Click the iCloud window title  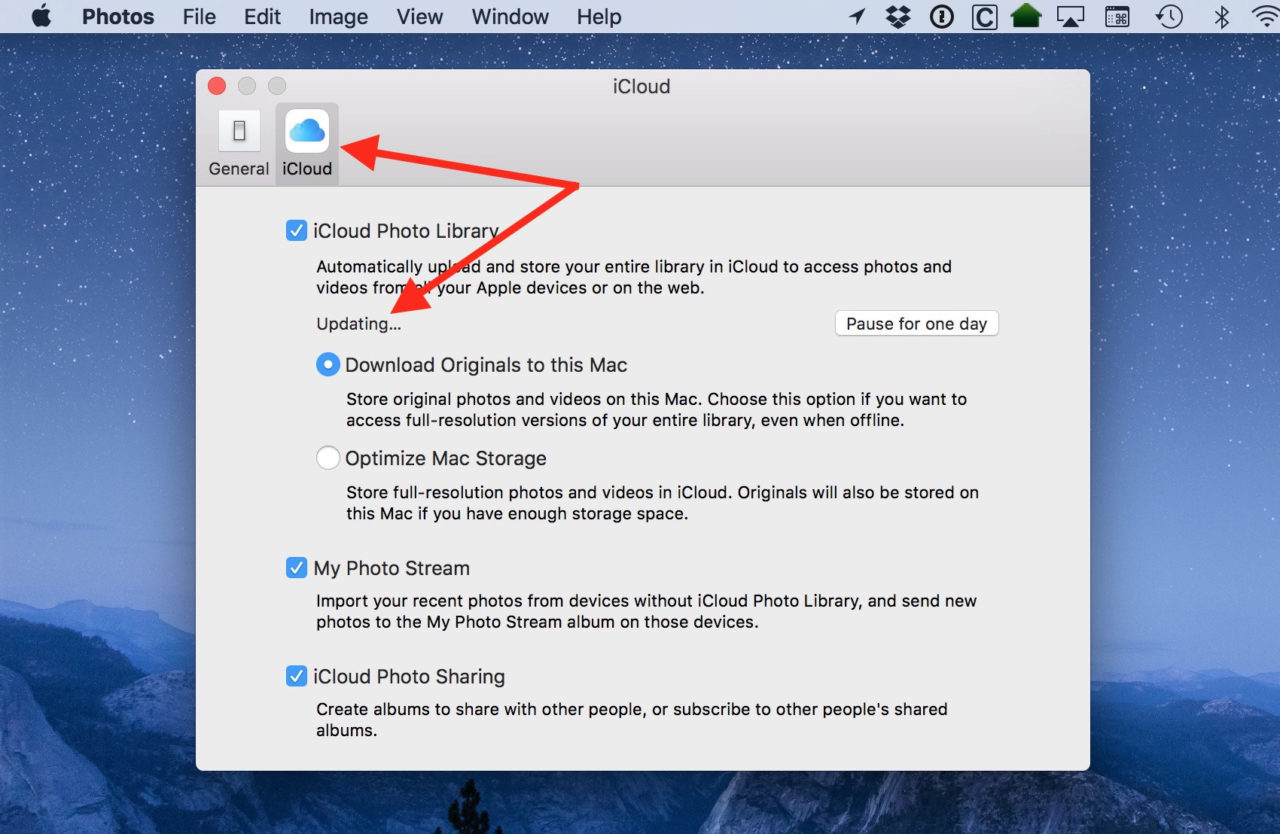pyautogui.click(x=641, y=86)
